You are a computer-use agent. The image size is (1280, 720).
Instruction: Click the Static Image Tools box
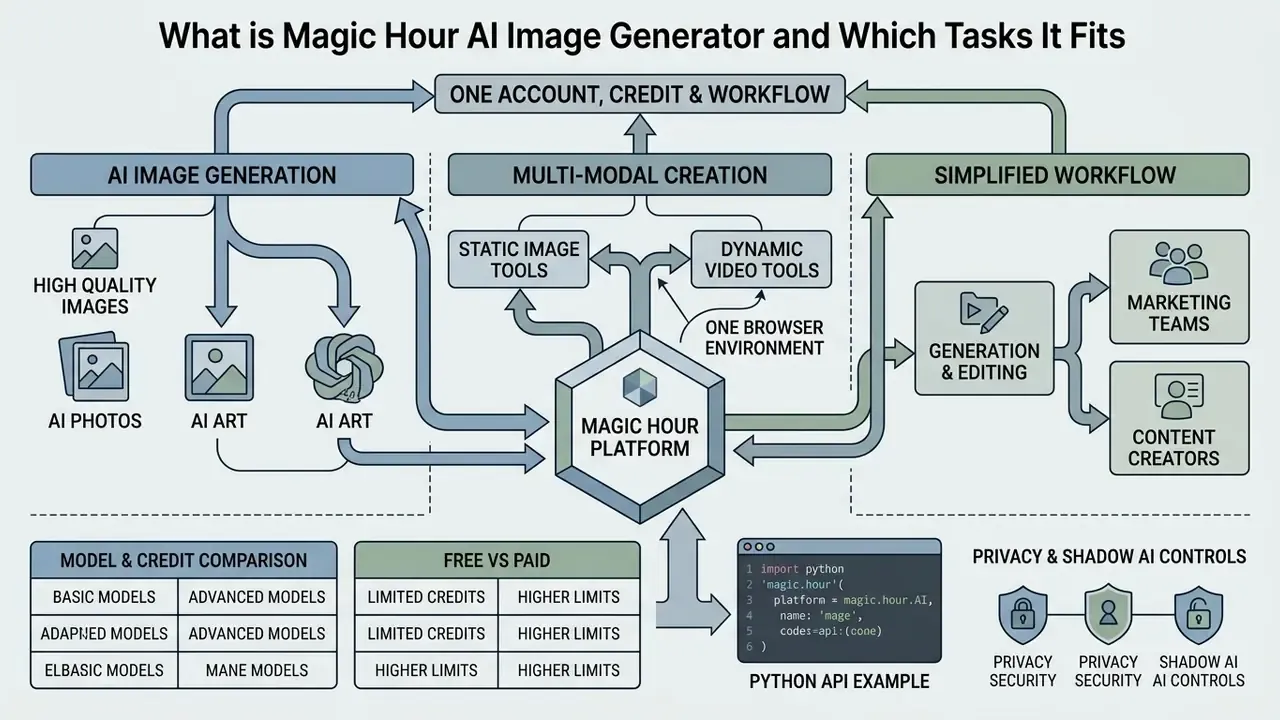point(518,259)
